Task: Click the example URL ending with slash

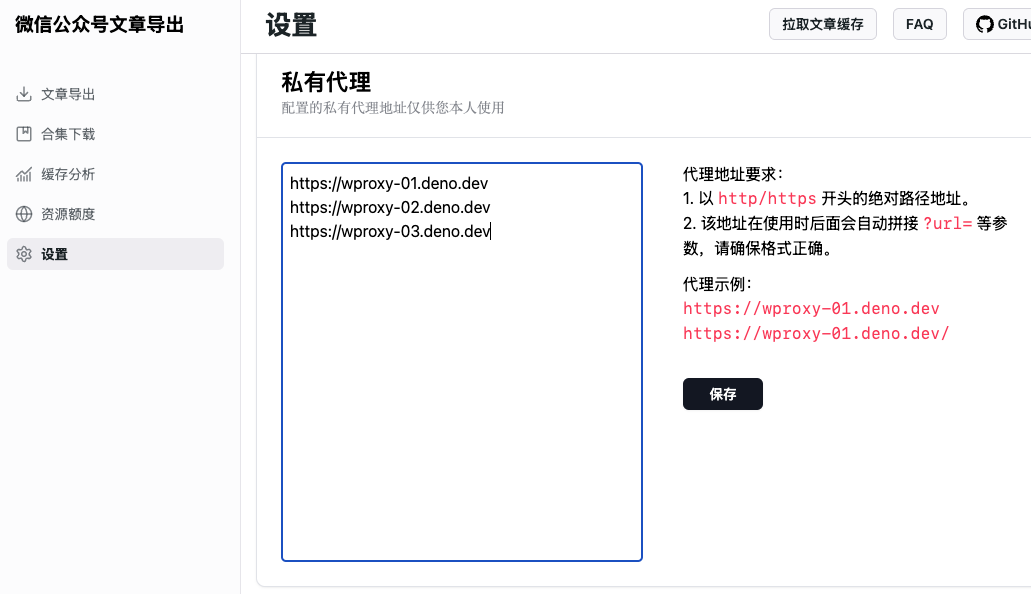Action: 816,334
